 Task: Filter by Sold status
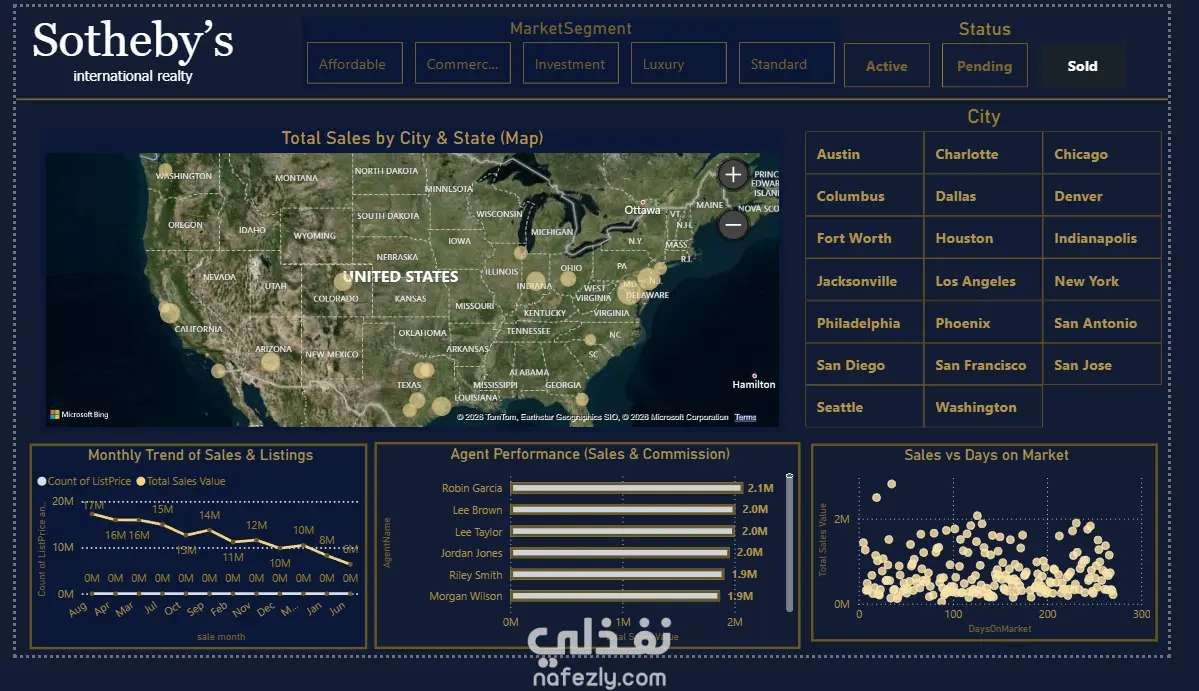[1083, 66]
